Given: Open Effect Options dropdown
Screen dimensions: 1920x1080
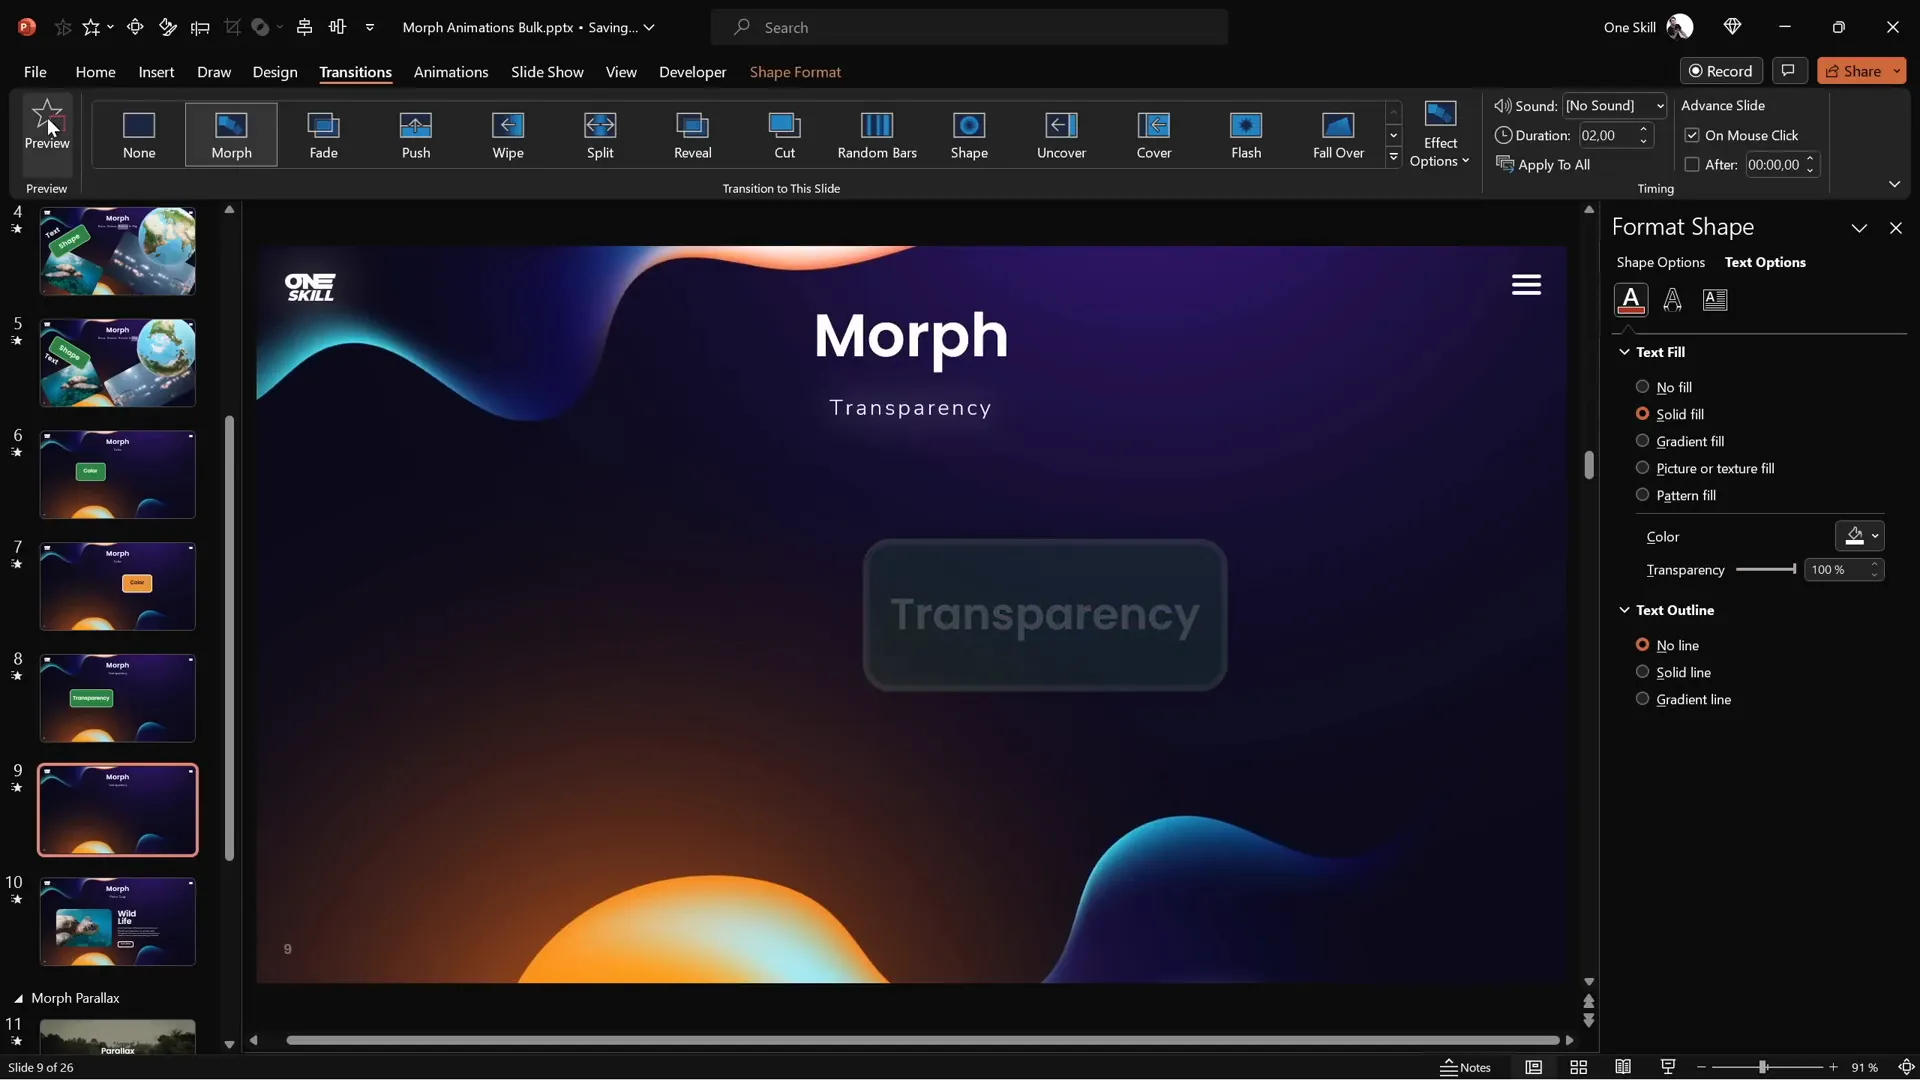Looking at the screenshot, I should pyautogui.click(x=1440, y=134).
